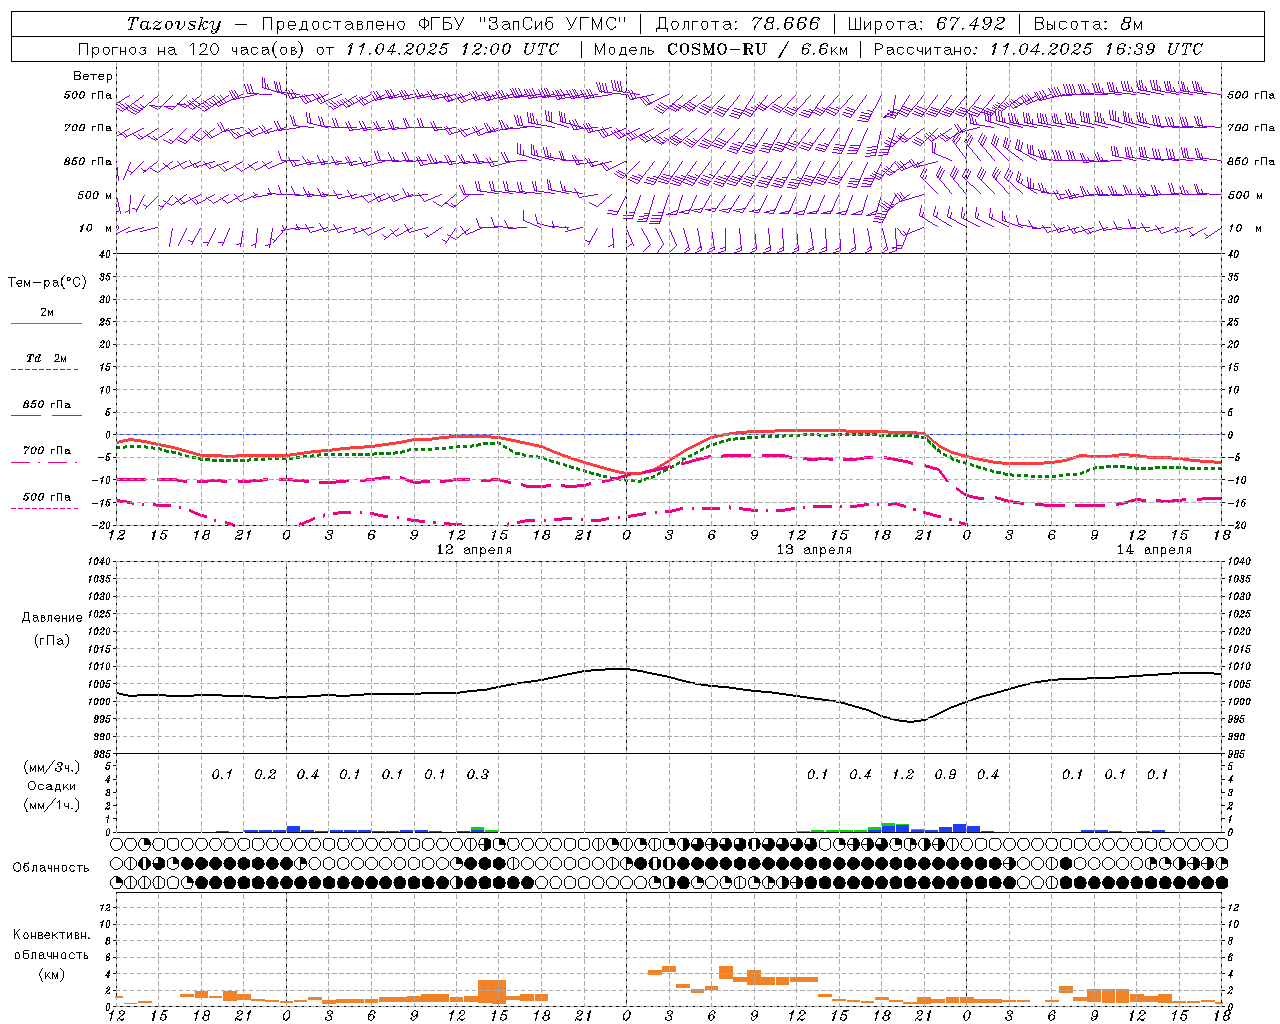The image size is (1280, 1024).
Task: Click the Тем-ра(°C) temperature panel label
Action: click(47, 283)
